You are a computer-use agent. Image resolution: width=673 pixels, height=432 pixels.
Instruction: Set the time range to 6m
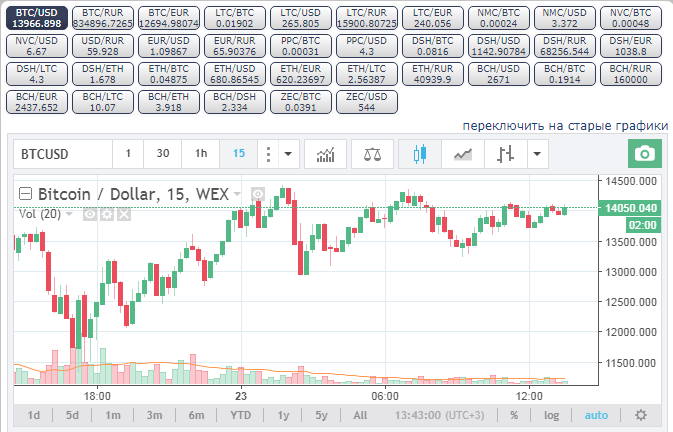[x=196, y=415]
